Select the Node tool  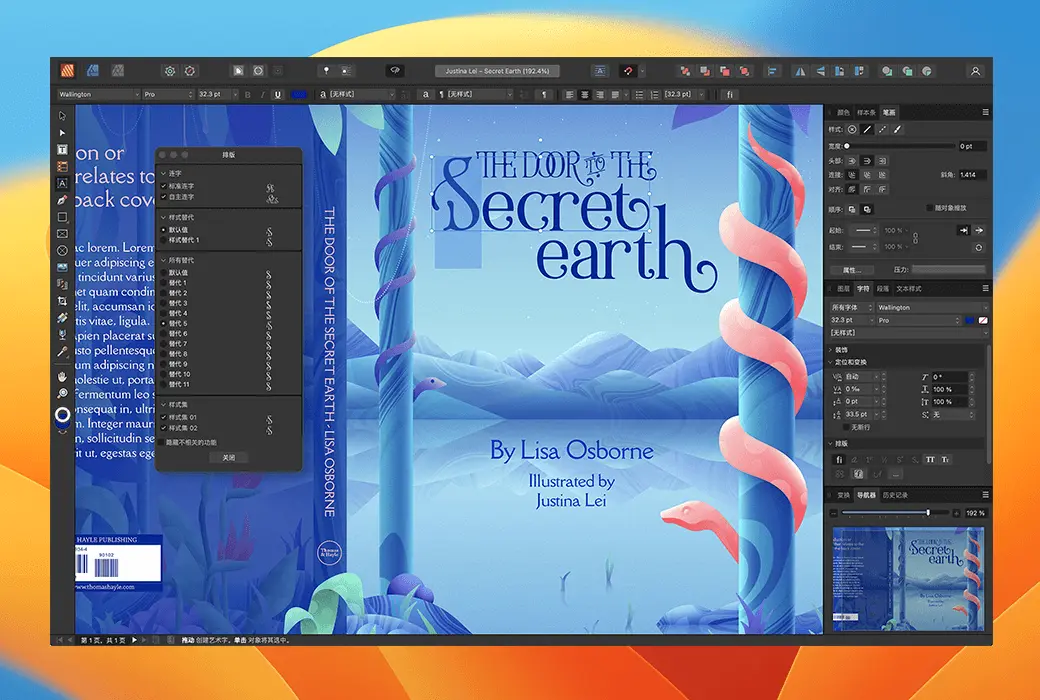pyautogui.click(x=62, y=133)
